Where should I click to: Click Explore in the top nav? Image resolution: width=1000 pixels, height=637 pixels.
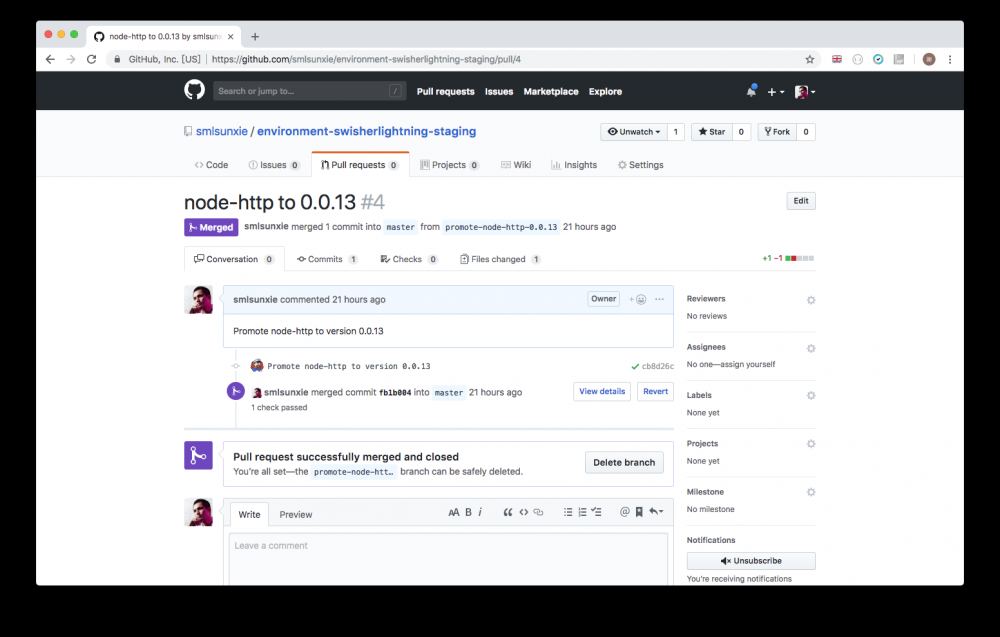pyautogui.click(x=605, y=92)
